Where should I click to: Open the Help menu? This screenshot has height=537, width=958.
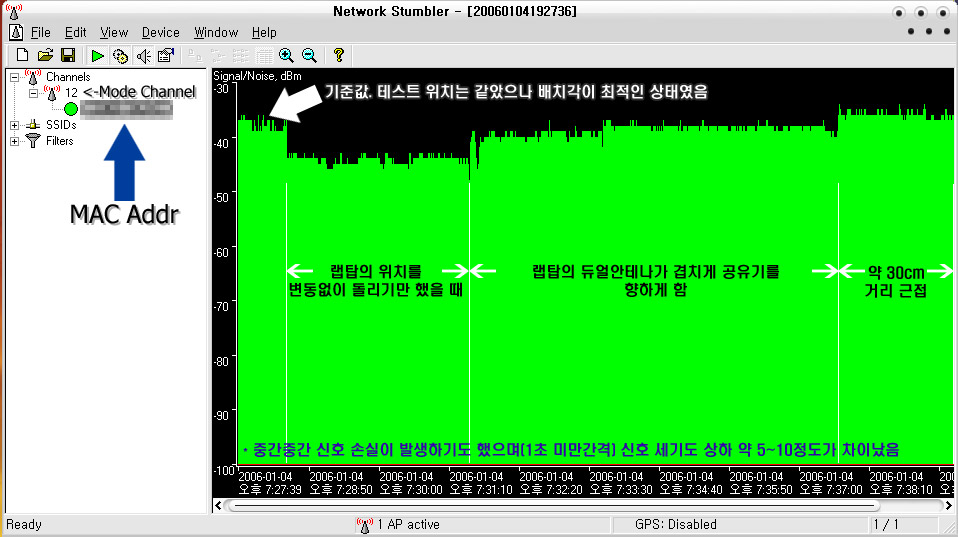[264, 32]
